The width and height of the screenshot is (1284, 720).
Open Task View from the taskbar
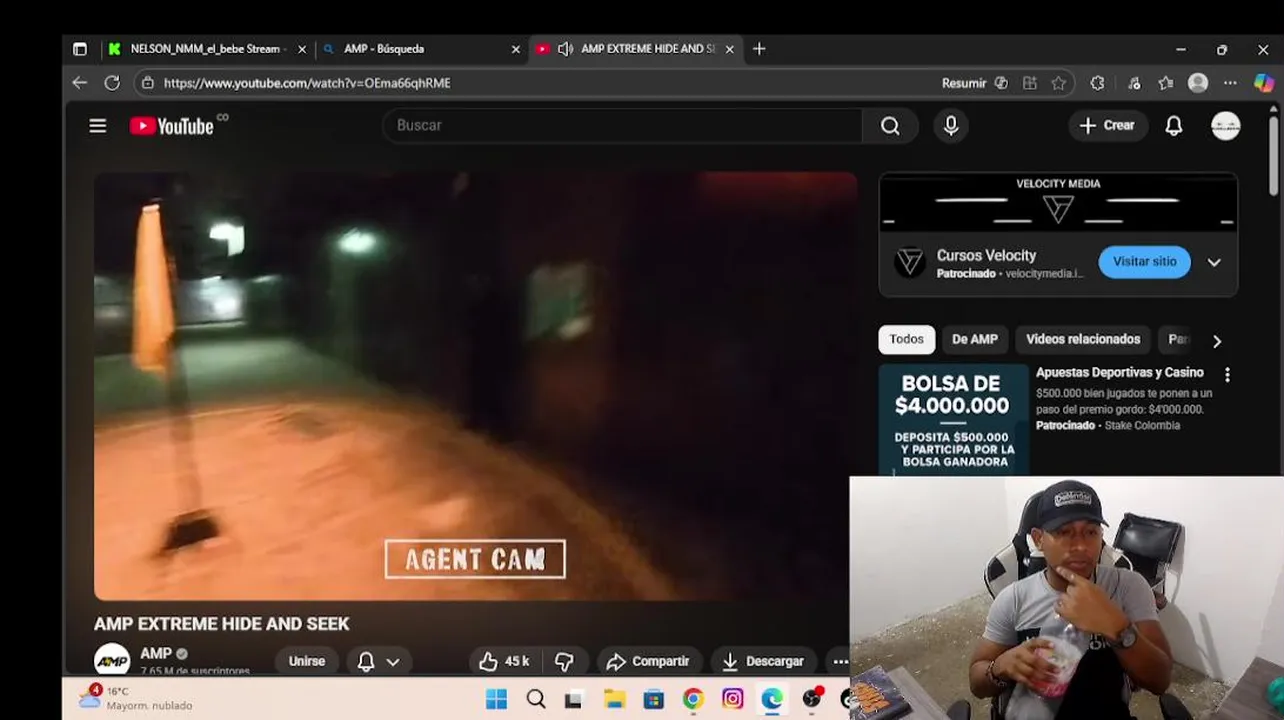pos(574,699)
